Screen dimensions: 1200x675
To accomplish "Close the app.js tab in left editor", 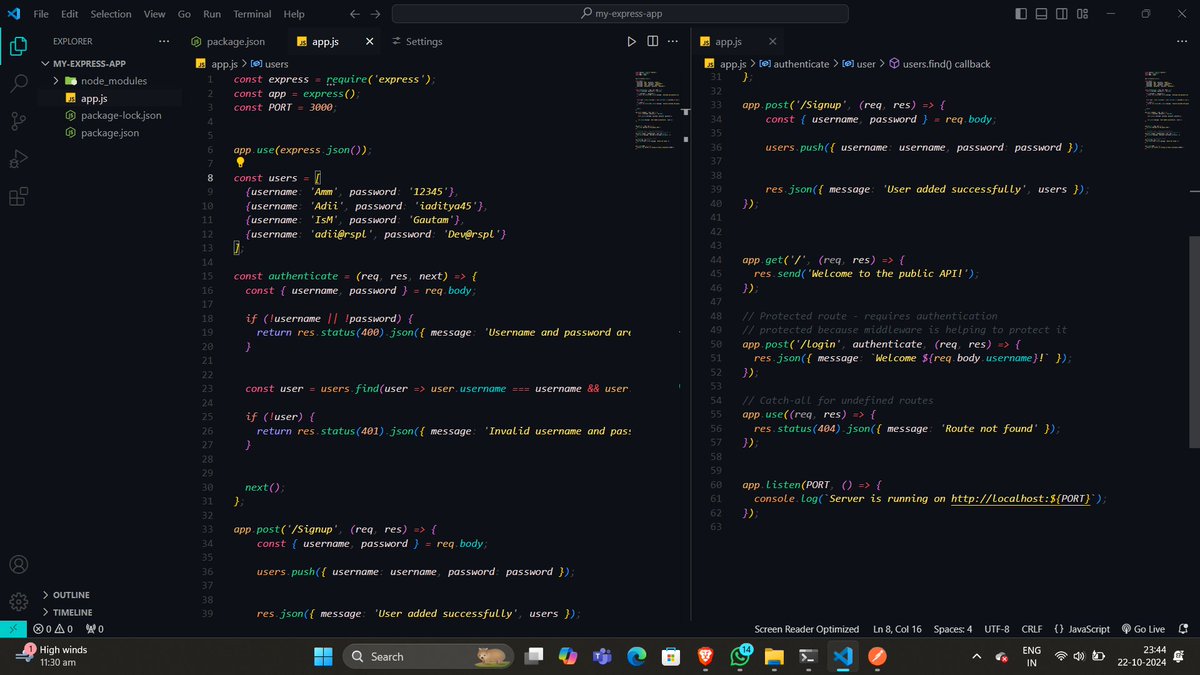I will [369, 41].
